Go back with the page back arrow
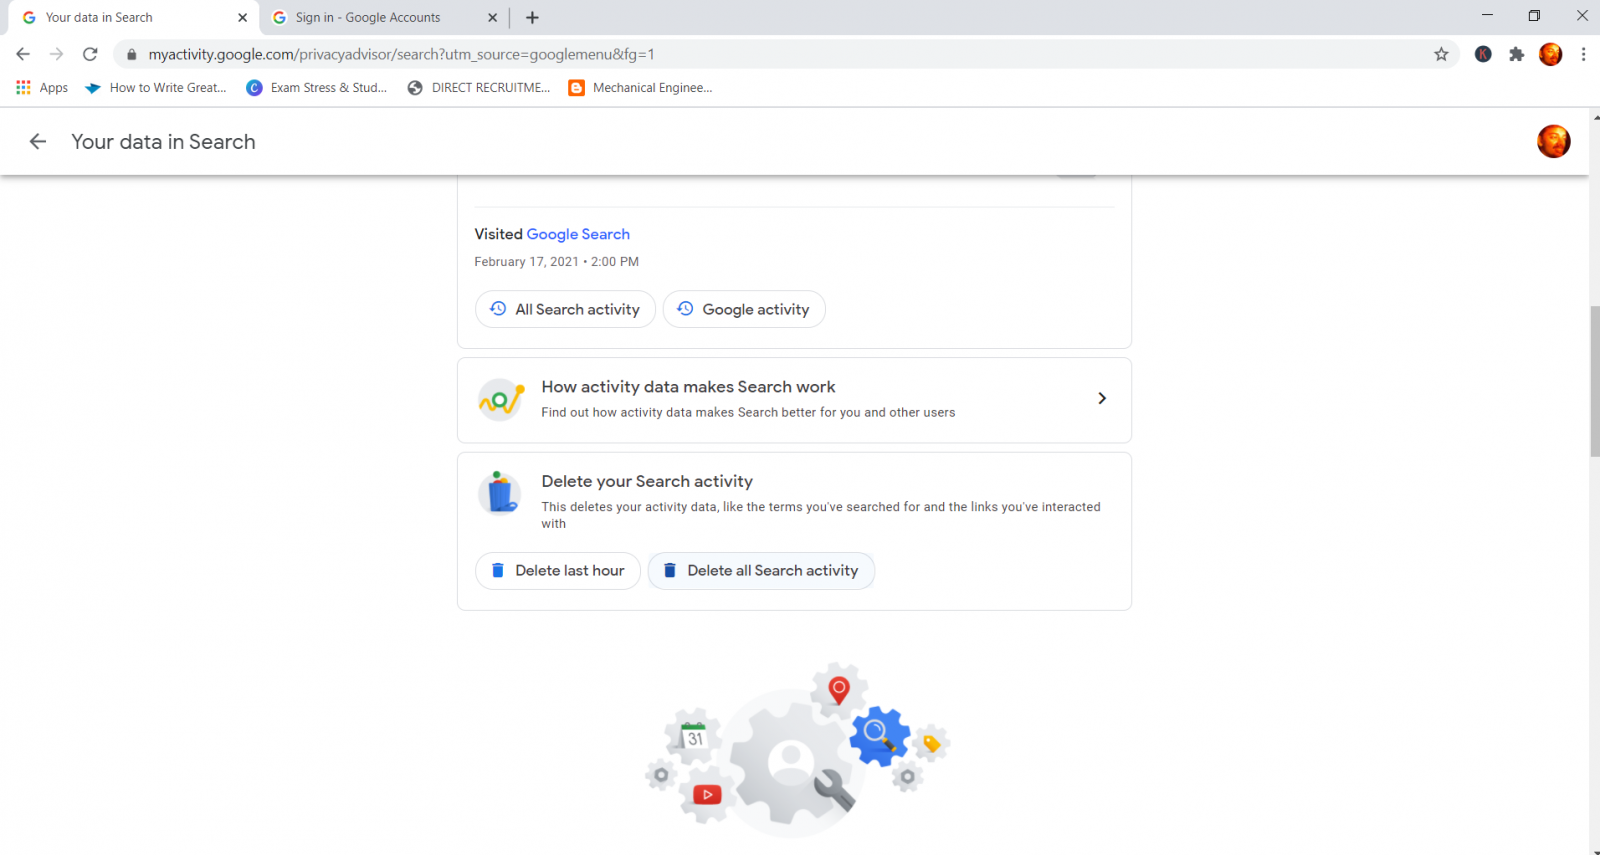This screenshot has width=1600, height=855. pos(38,142)
